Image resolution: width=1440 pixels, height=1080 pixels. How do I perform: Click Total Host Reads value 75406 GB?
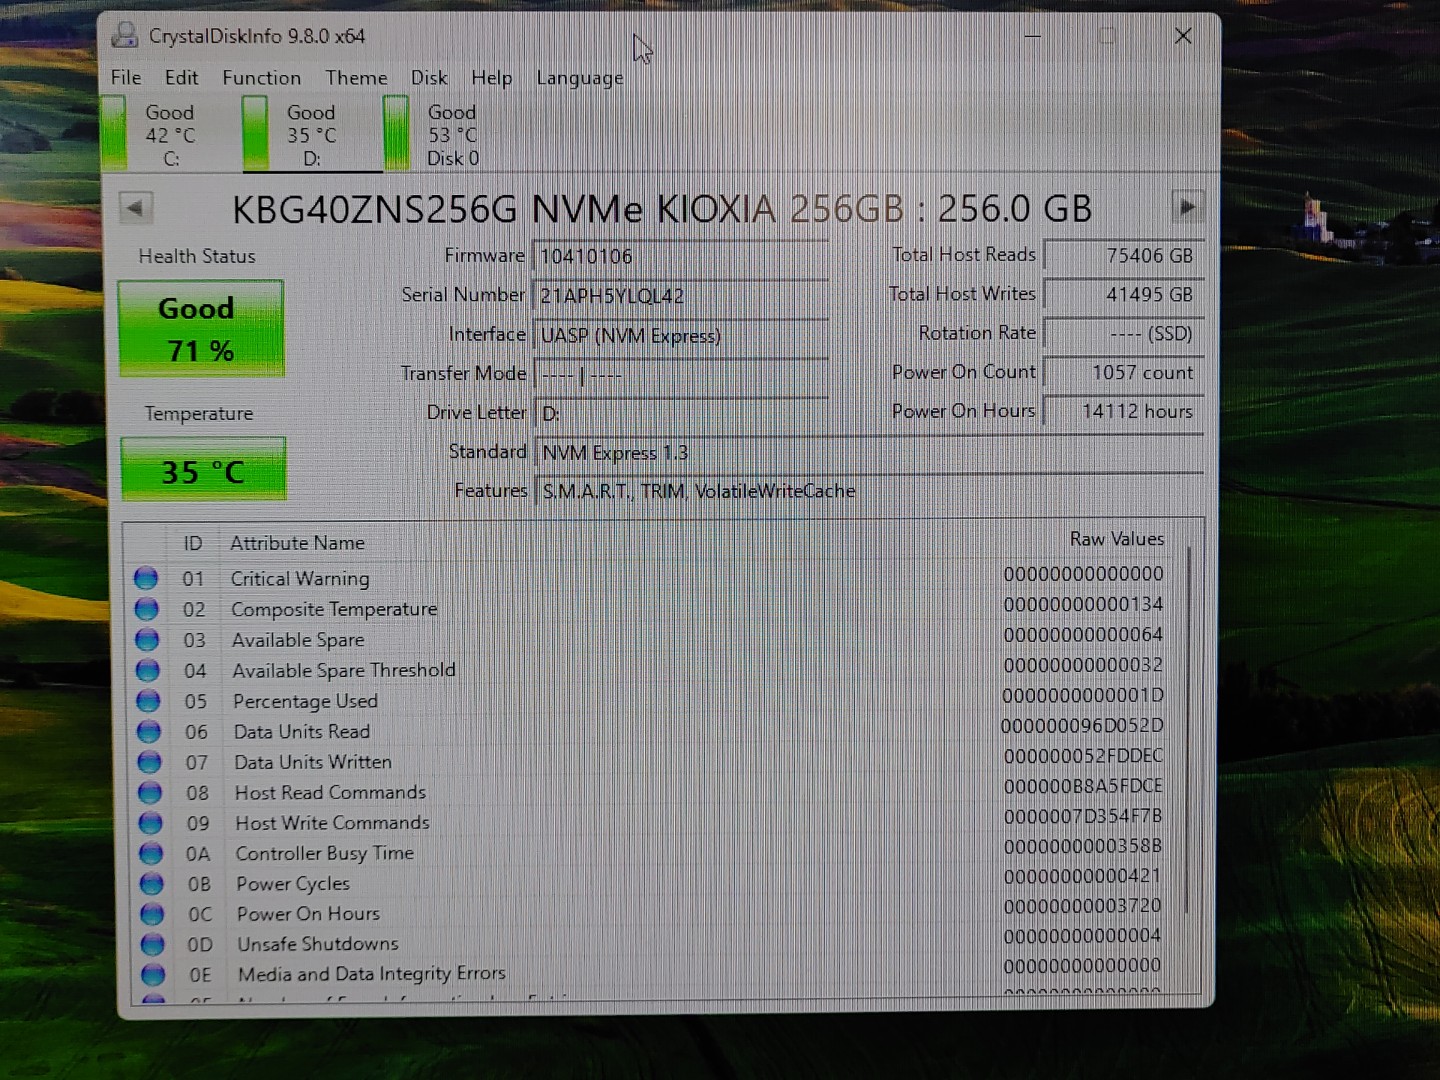coord(1124,255)
